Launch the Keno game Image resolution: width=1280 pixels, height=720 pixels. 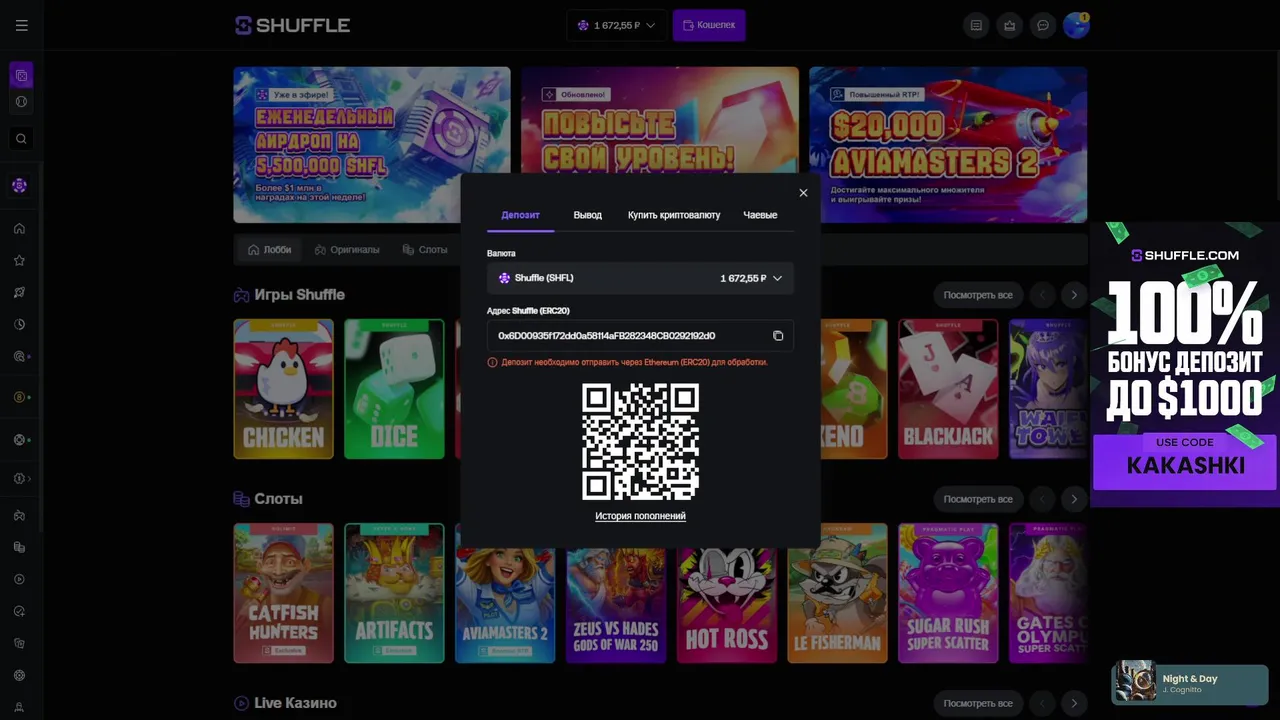click(853, 389)
